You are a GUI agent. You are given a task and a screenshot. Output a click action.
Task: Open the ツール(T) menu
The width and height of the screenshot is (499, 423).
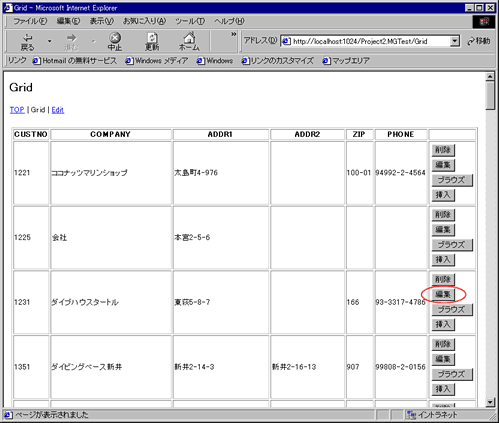pos(190,21)
